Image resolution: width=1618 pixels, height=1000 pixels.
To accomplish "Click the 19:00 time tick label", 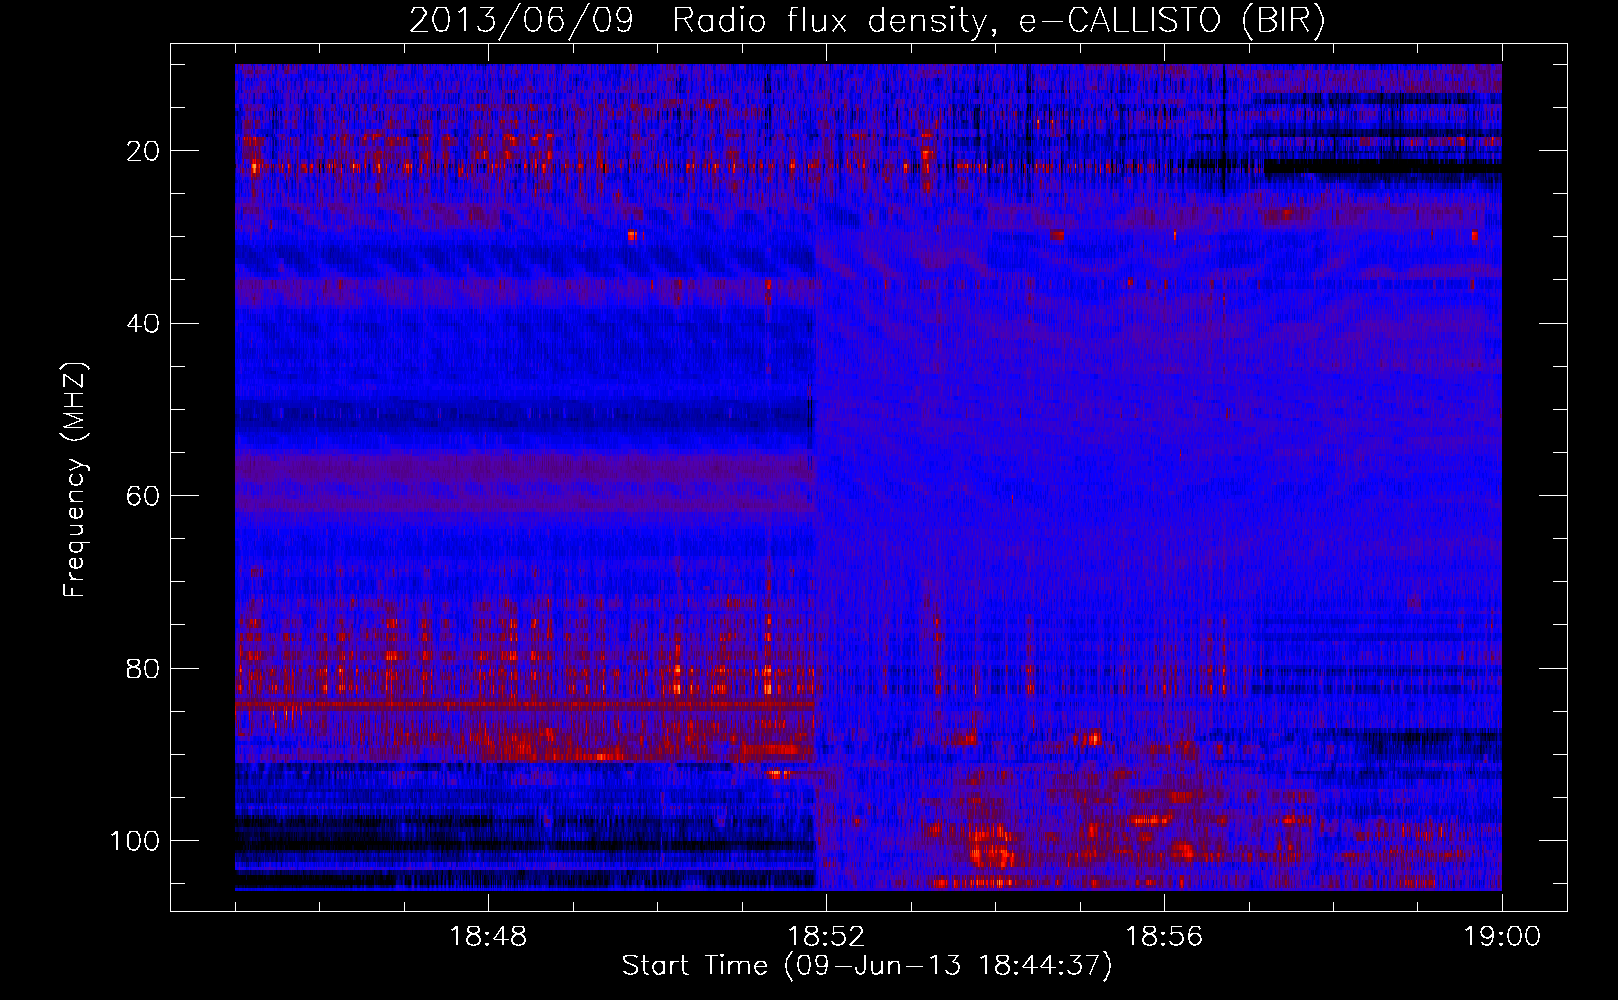I will [x=1502, y=937].
